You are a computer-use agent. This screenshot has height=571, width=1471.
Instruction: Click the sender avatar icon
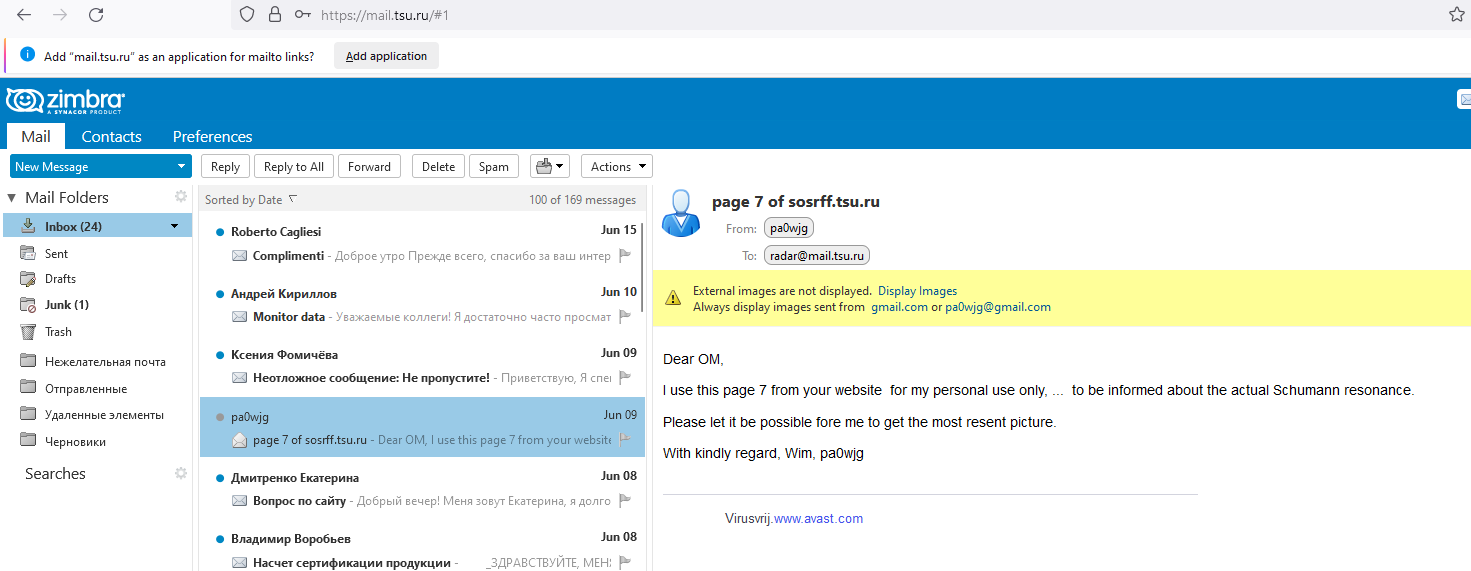coord(681,213)
